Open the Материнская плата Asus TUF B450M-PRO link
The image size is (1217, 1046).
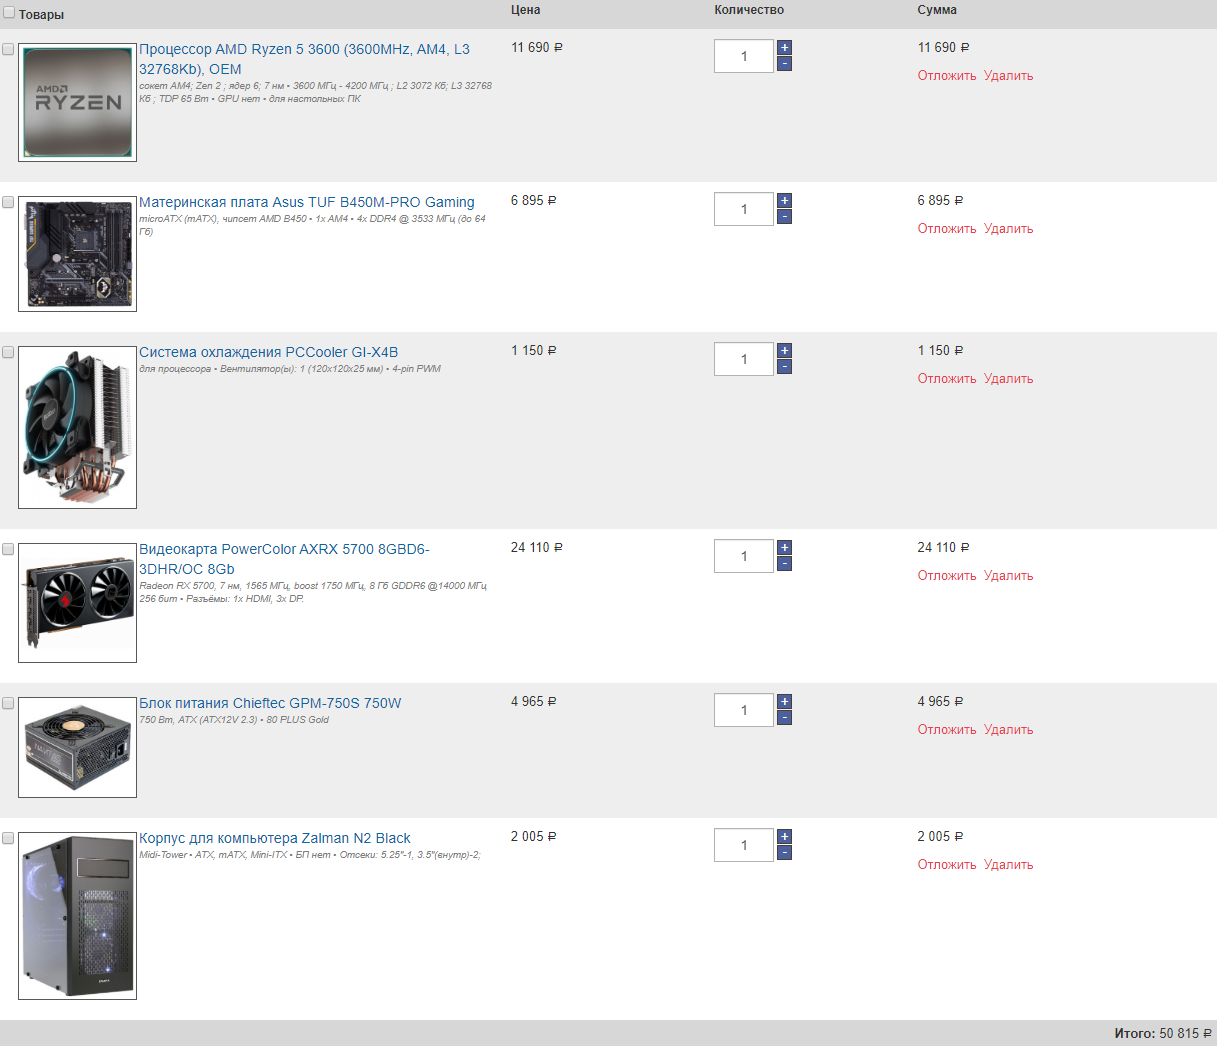click(307, 202)
